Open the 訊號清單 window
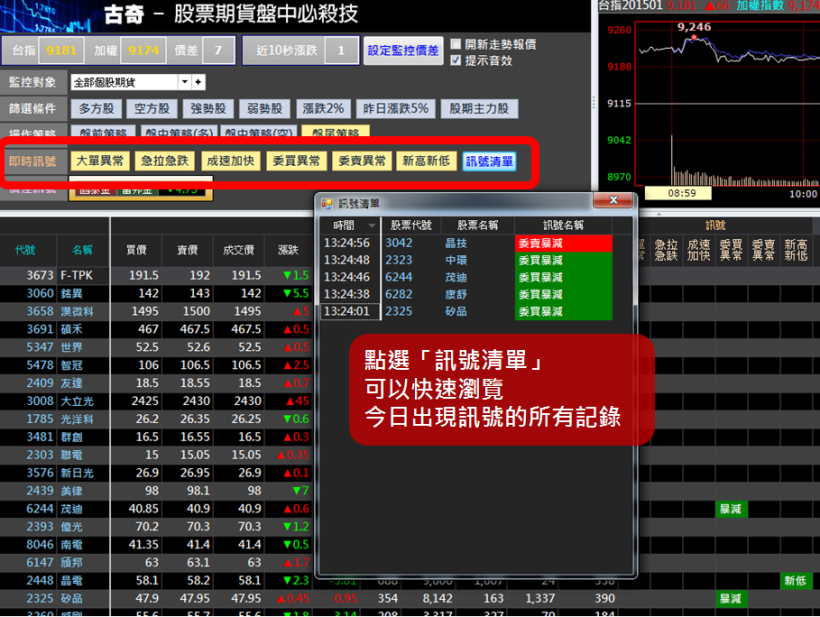820x617 pixels. tap(488, 160)
